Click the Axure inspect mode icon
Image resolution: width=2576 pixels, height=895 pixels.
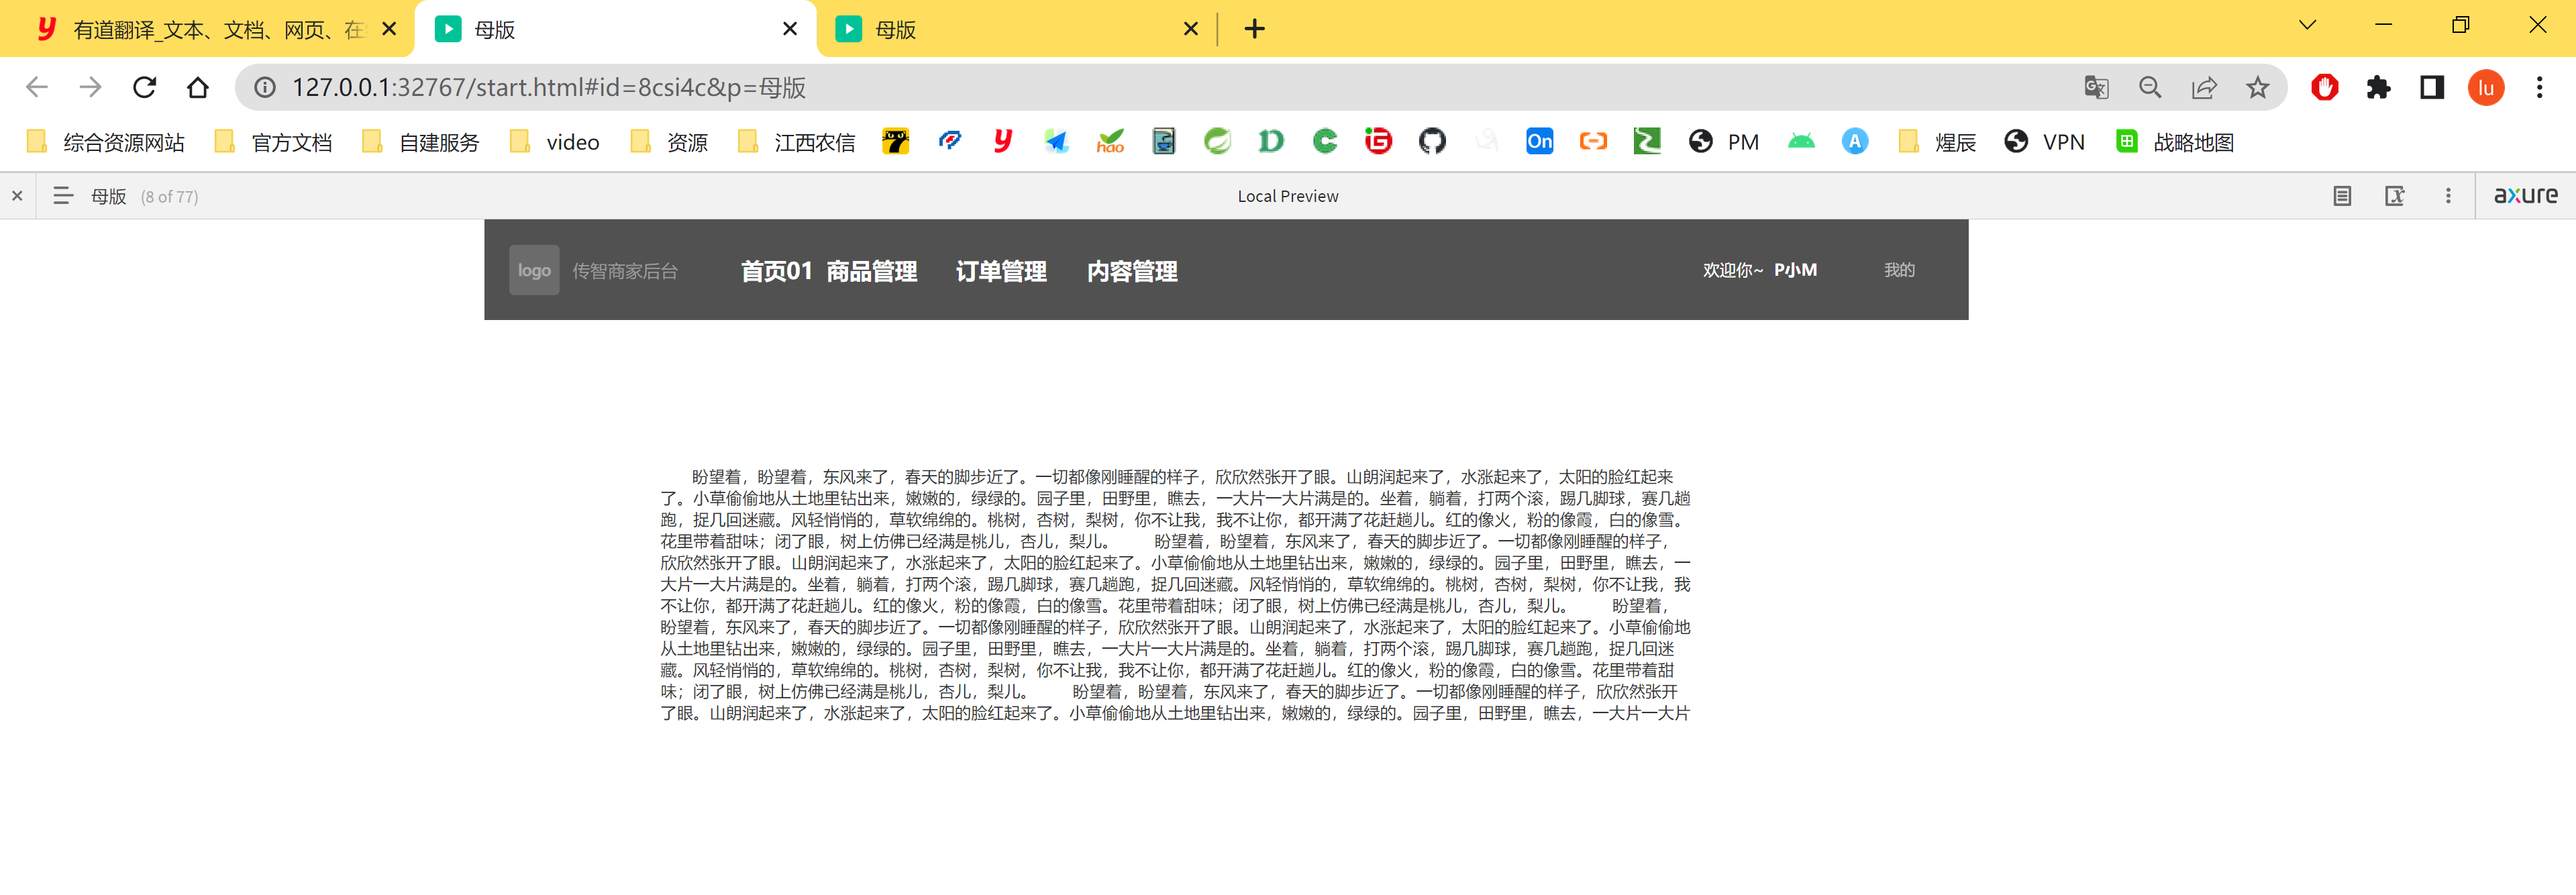coord(2395,196)
